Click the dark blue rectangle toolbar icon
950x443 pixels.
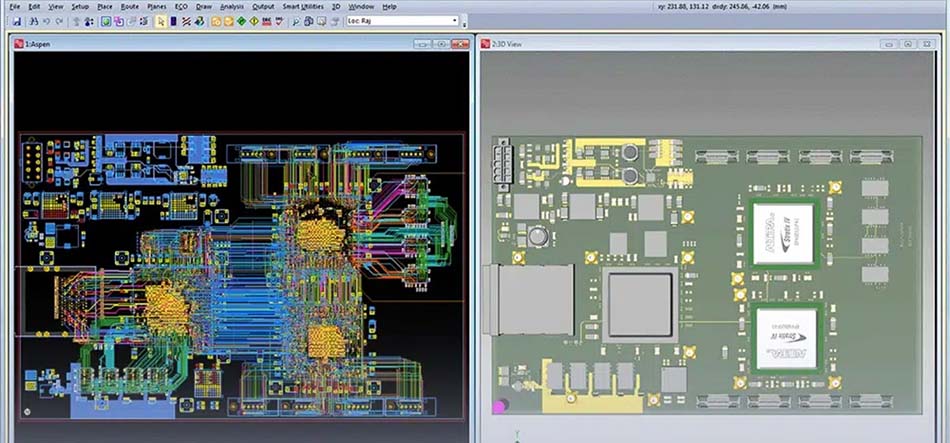coord(173,21)
